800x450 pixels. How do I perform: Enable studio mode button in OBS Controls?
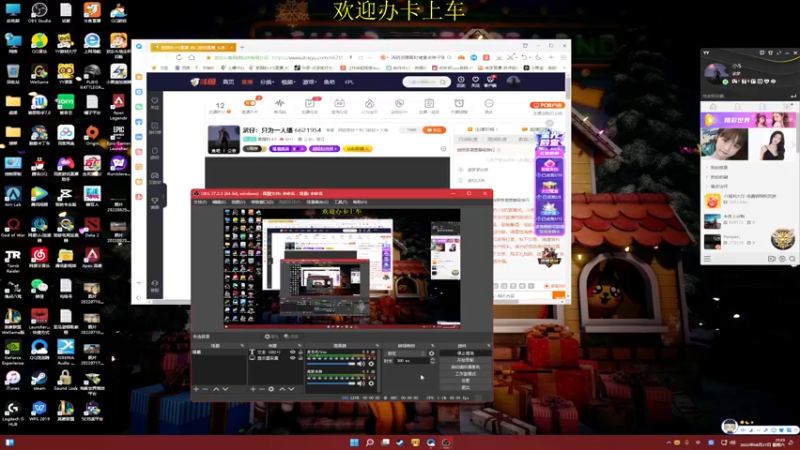[x=465, y=373]
